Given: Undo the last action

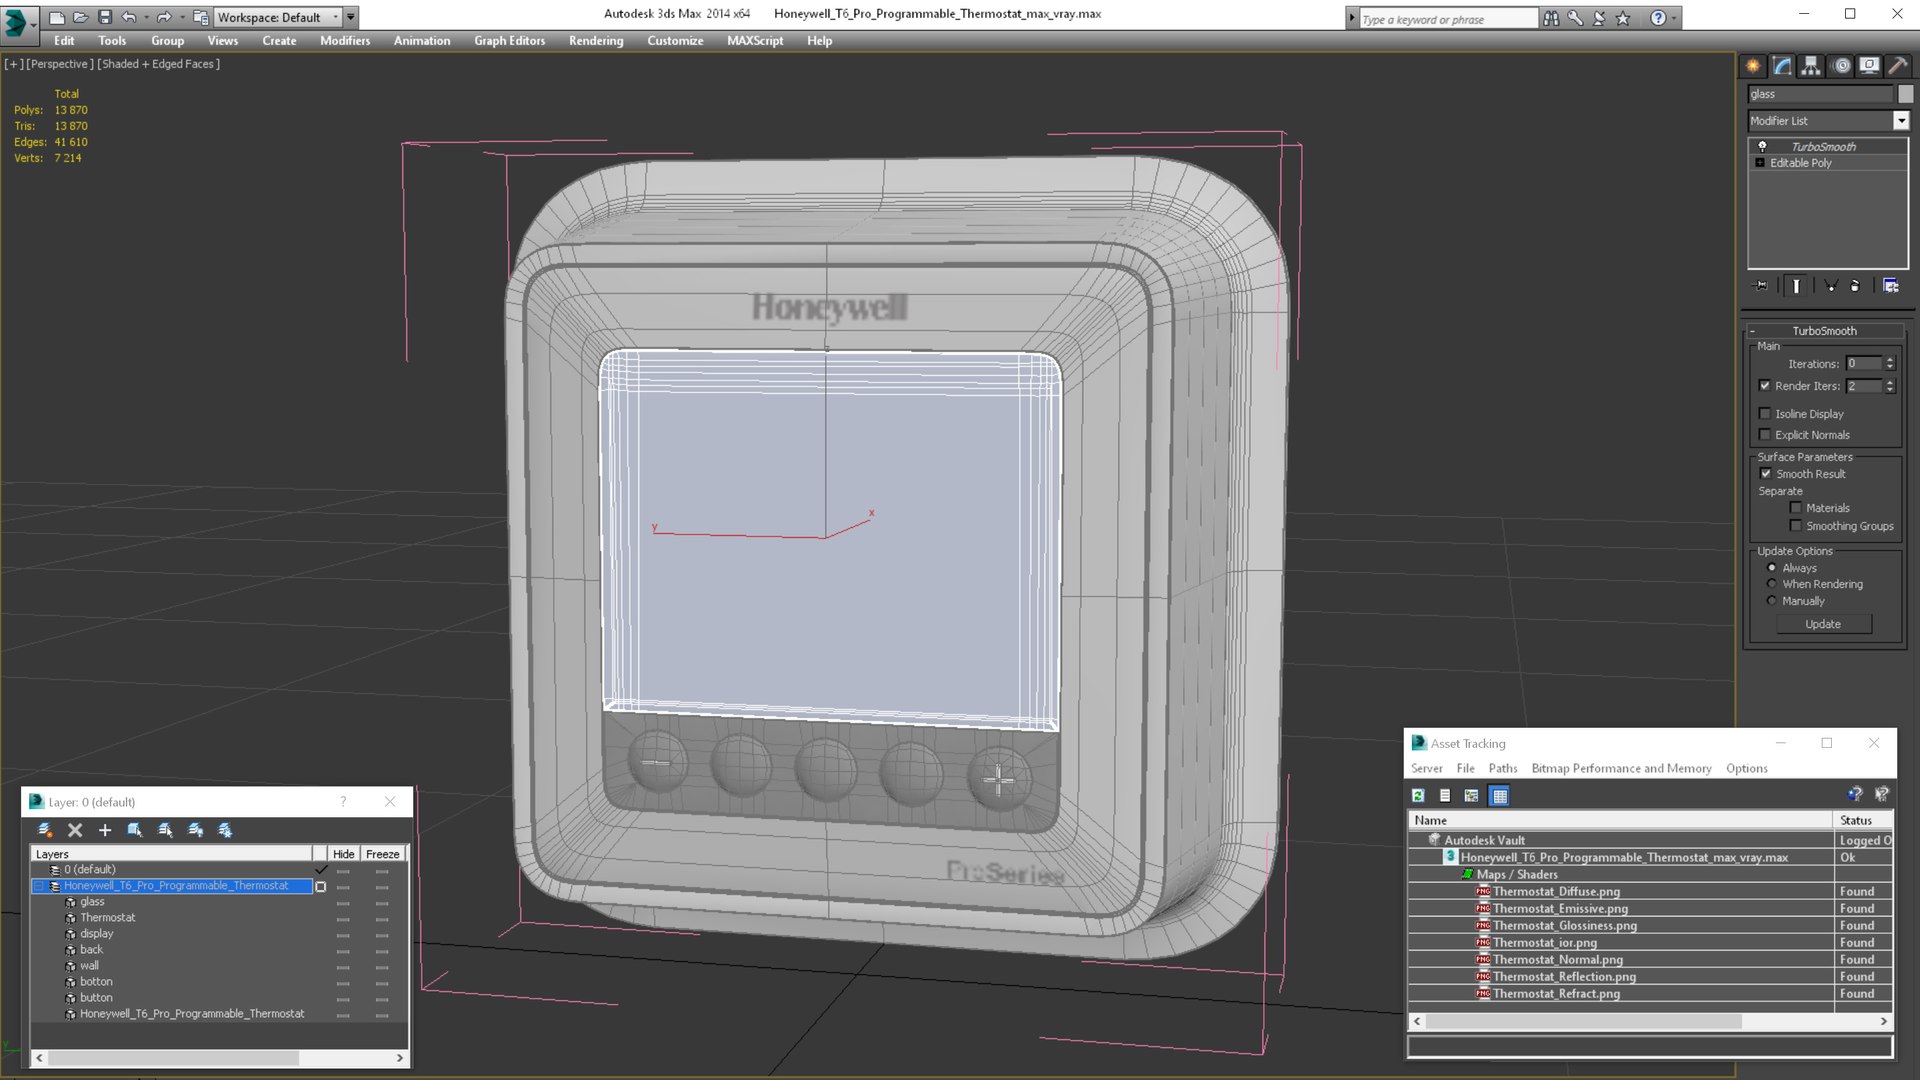Looking at the screenshot, I should (129, 17).
